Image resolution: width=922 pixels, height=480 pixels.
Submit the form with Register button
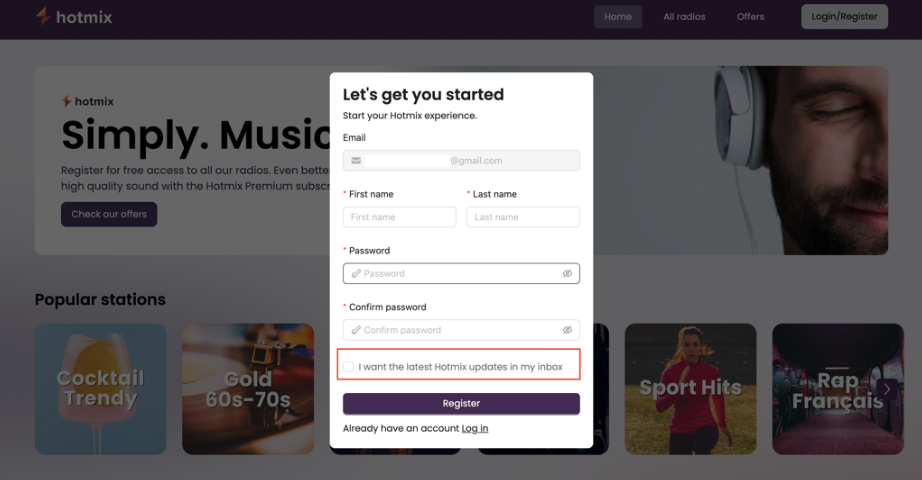(x=461, y=404)
